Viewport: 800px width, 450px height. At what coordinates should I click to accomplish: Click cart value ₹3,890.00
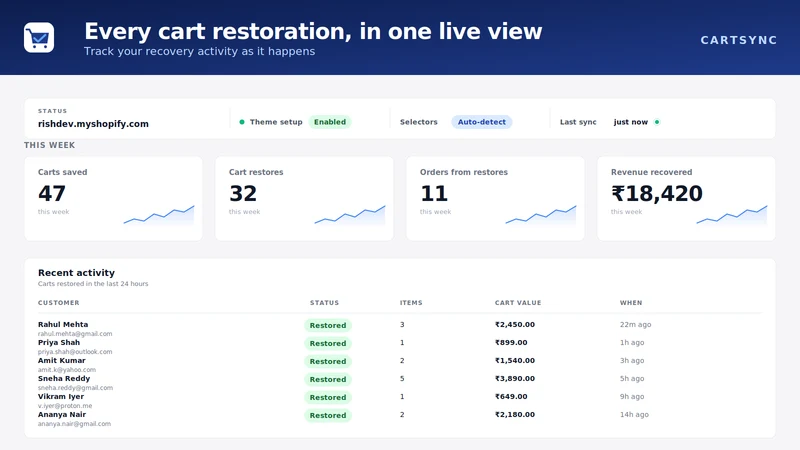coord(515,379)
